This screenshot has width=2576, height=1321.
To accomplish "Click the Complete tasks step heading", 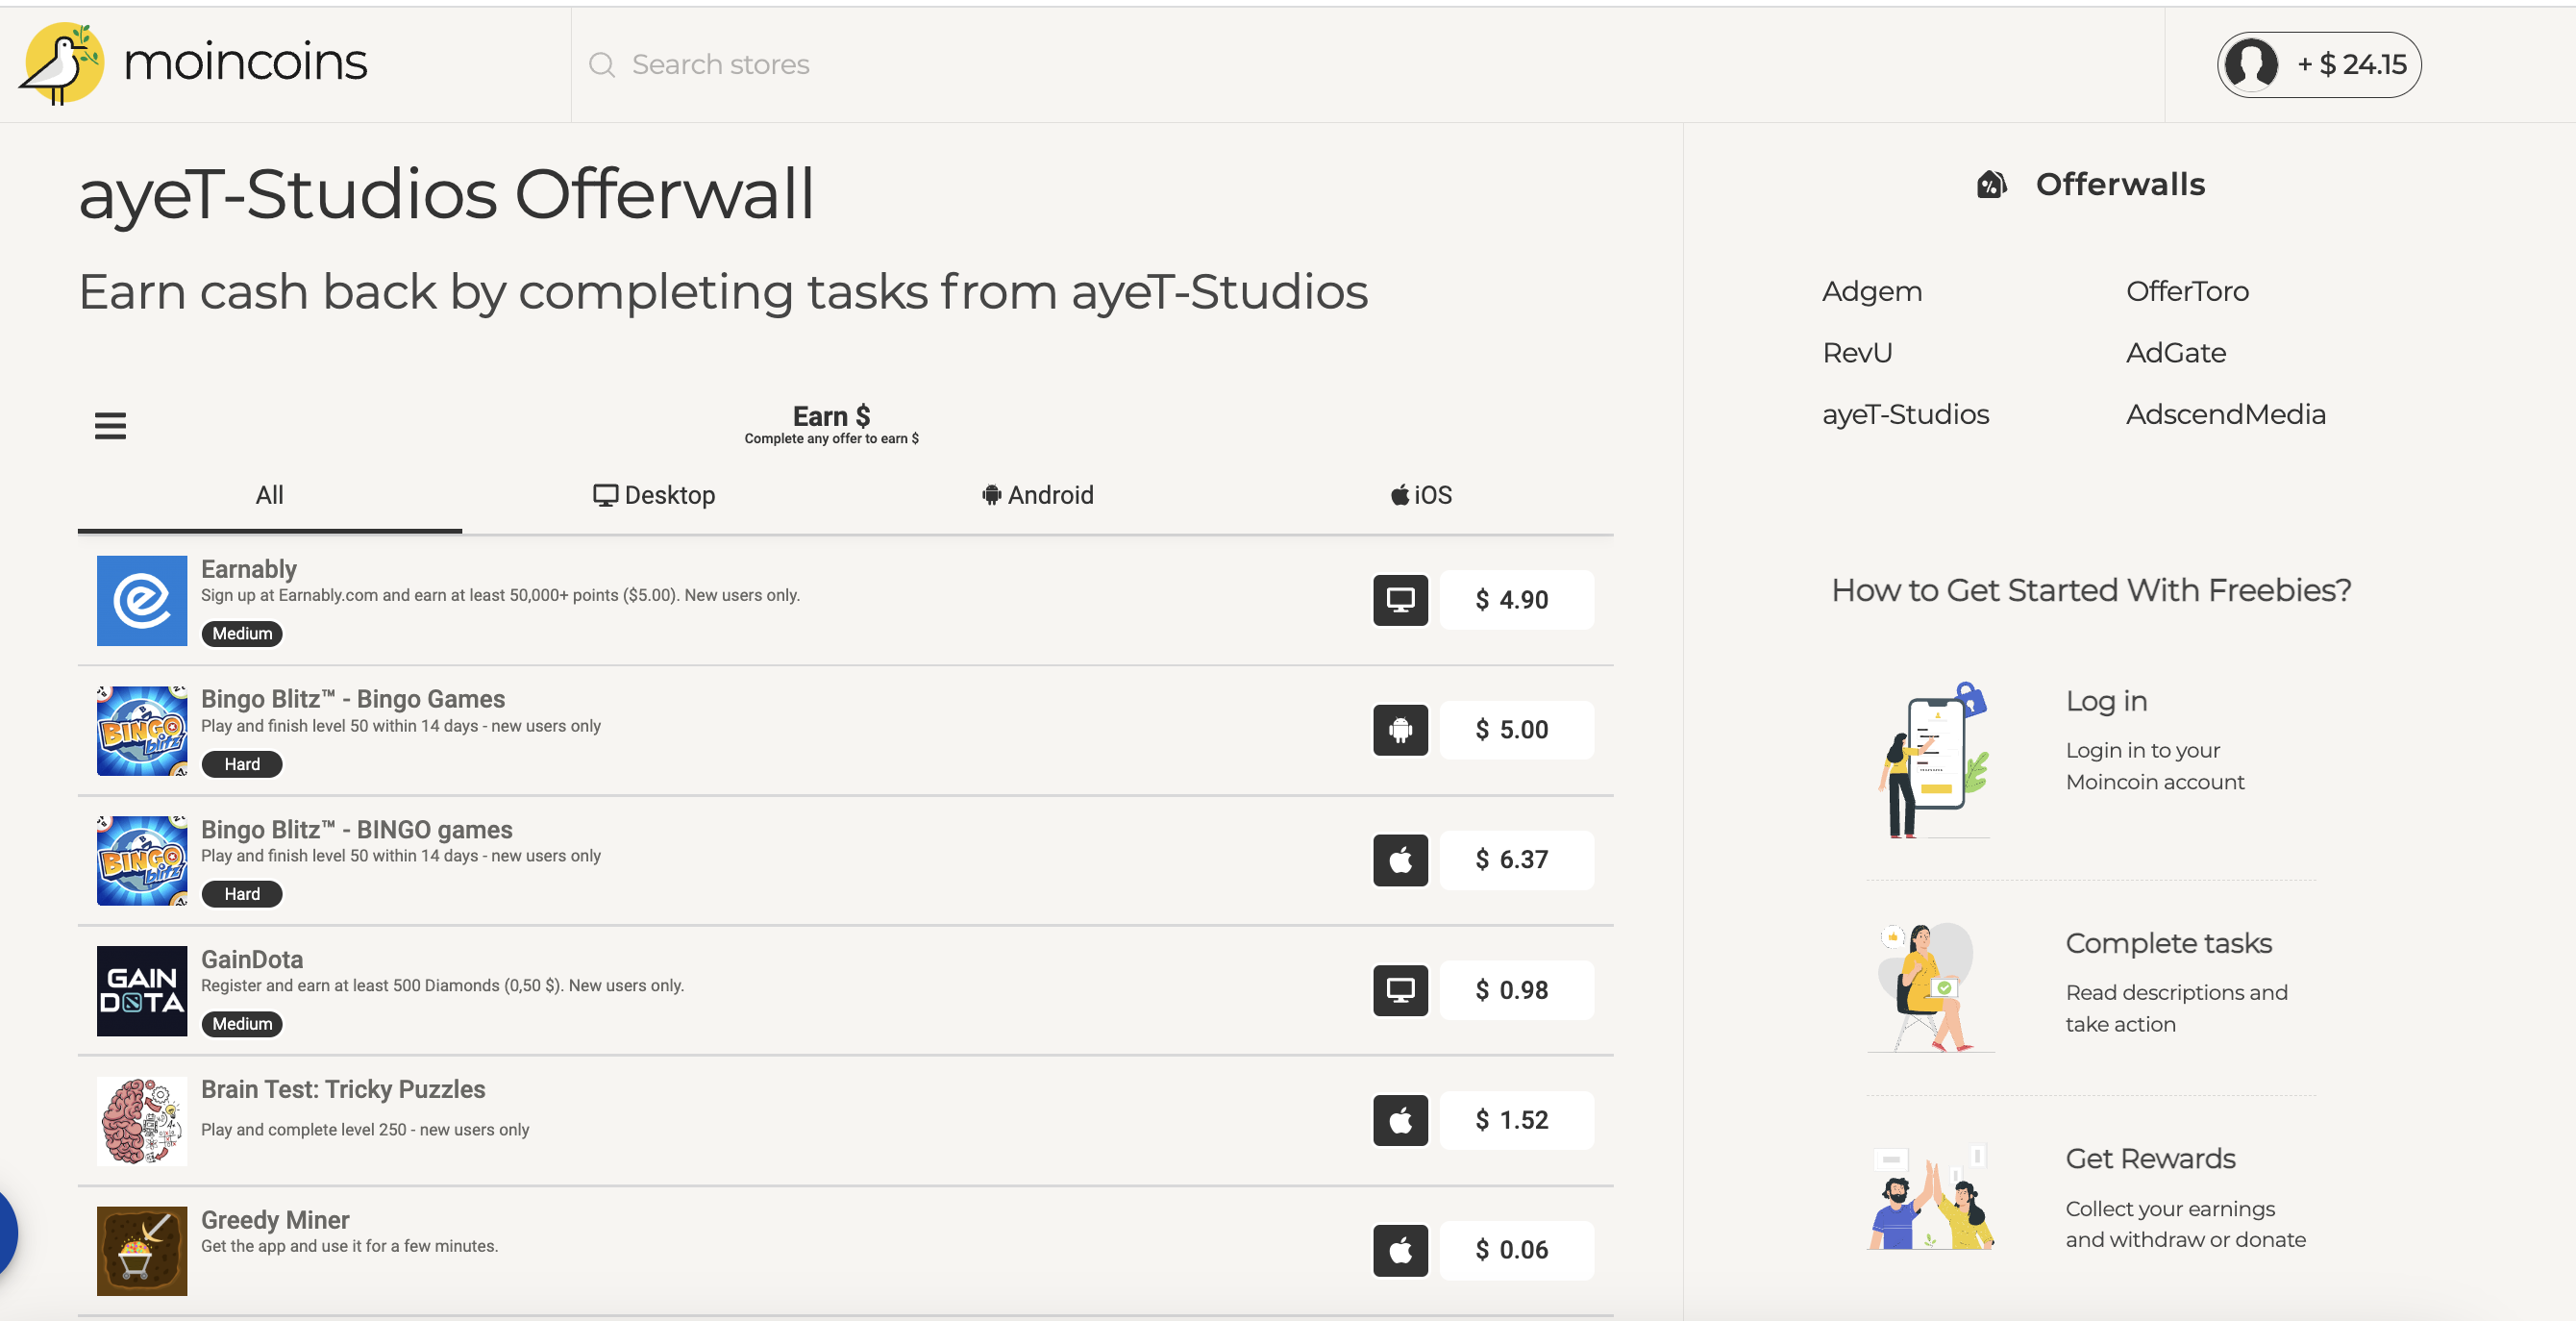I will [2168, 944].
